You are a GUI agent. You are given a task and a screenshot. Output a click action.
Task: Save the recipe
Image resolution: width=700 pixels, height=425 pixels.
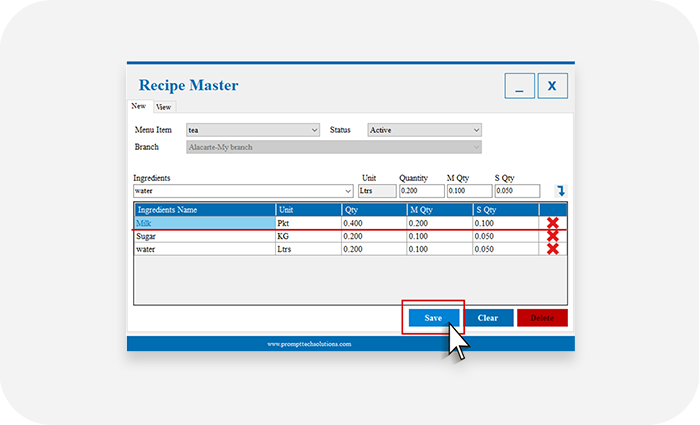(x=433, y=318)
